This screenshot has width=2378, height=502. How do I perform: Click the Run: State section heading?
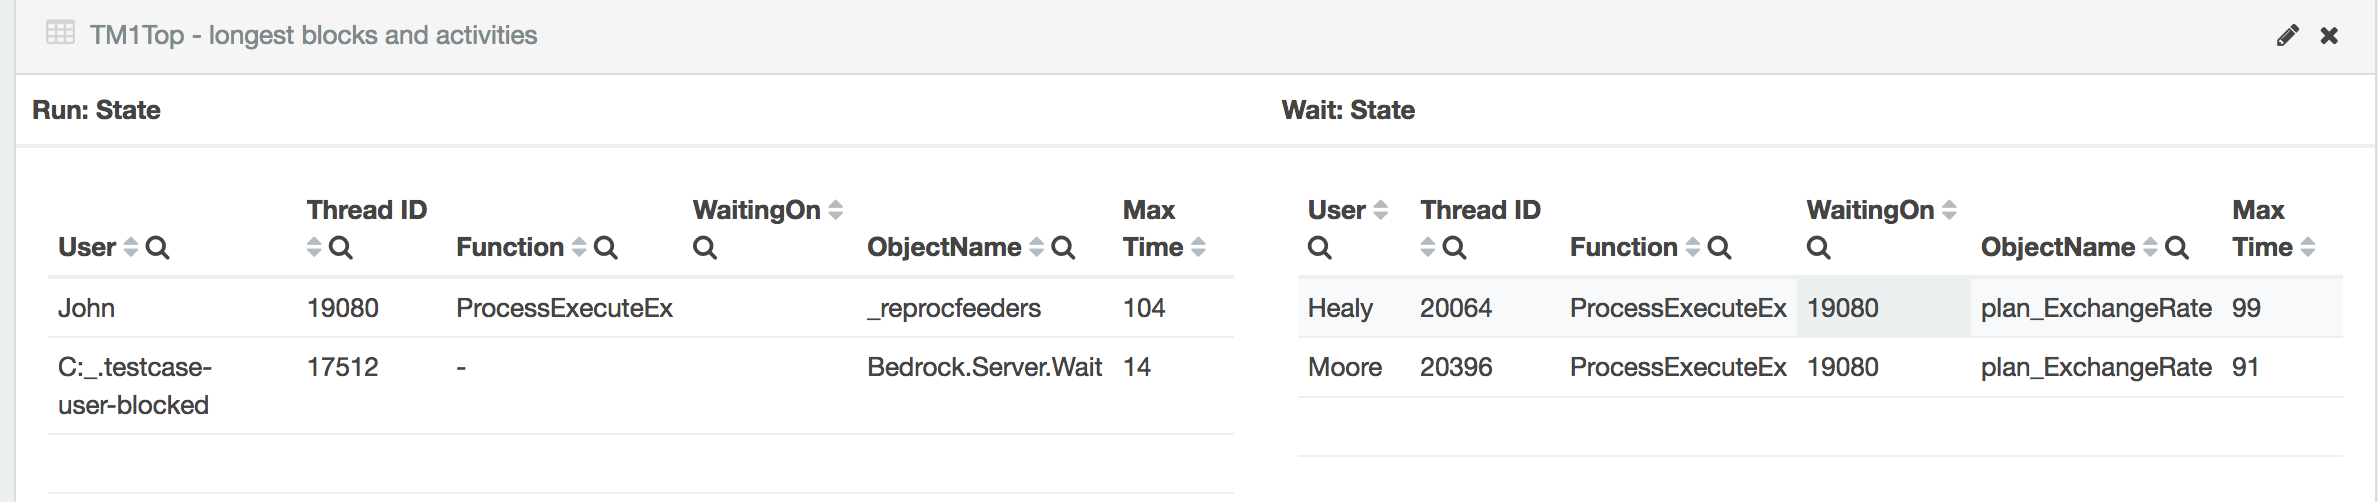(96, 110)
